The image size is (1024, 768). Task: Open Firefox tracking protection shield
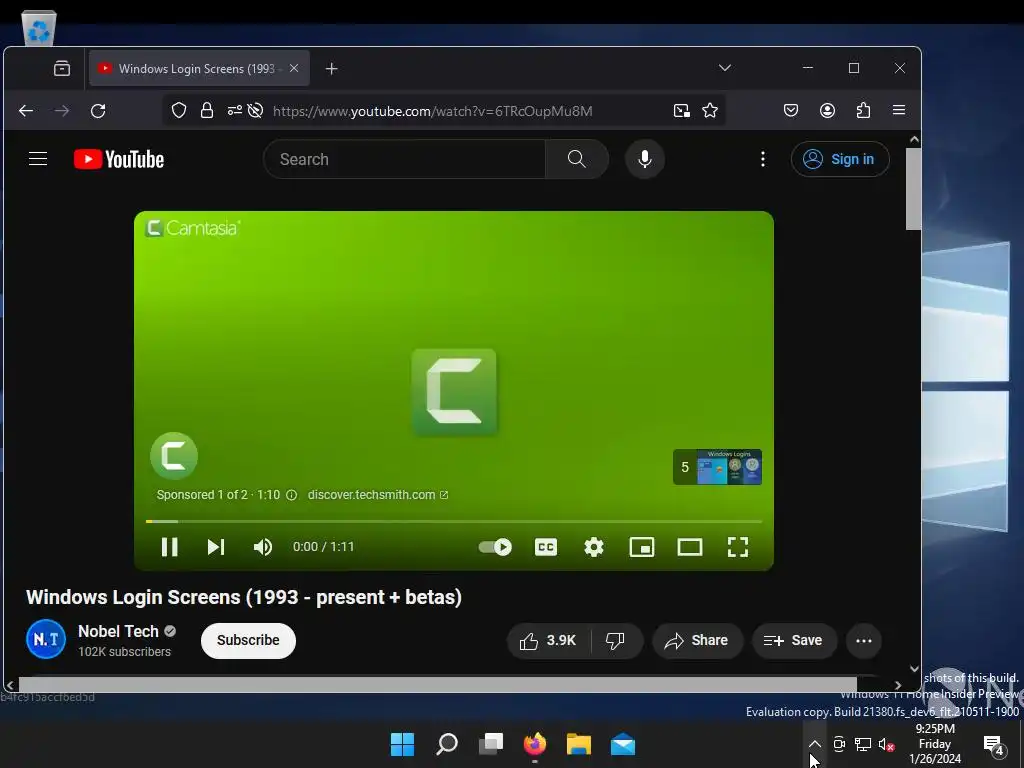pyautogui.click(x=179, y=110)
